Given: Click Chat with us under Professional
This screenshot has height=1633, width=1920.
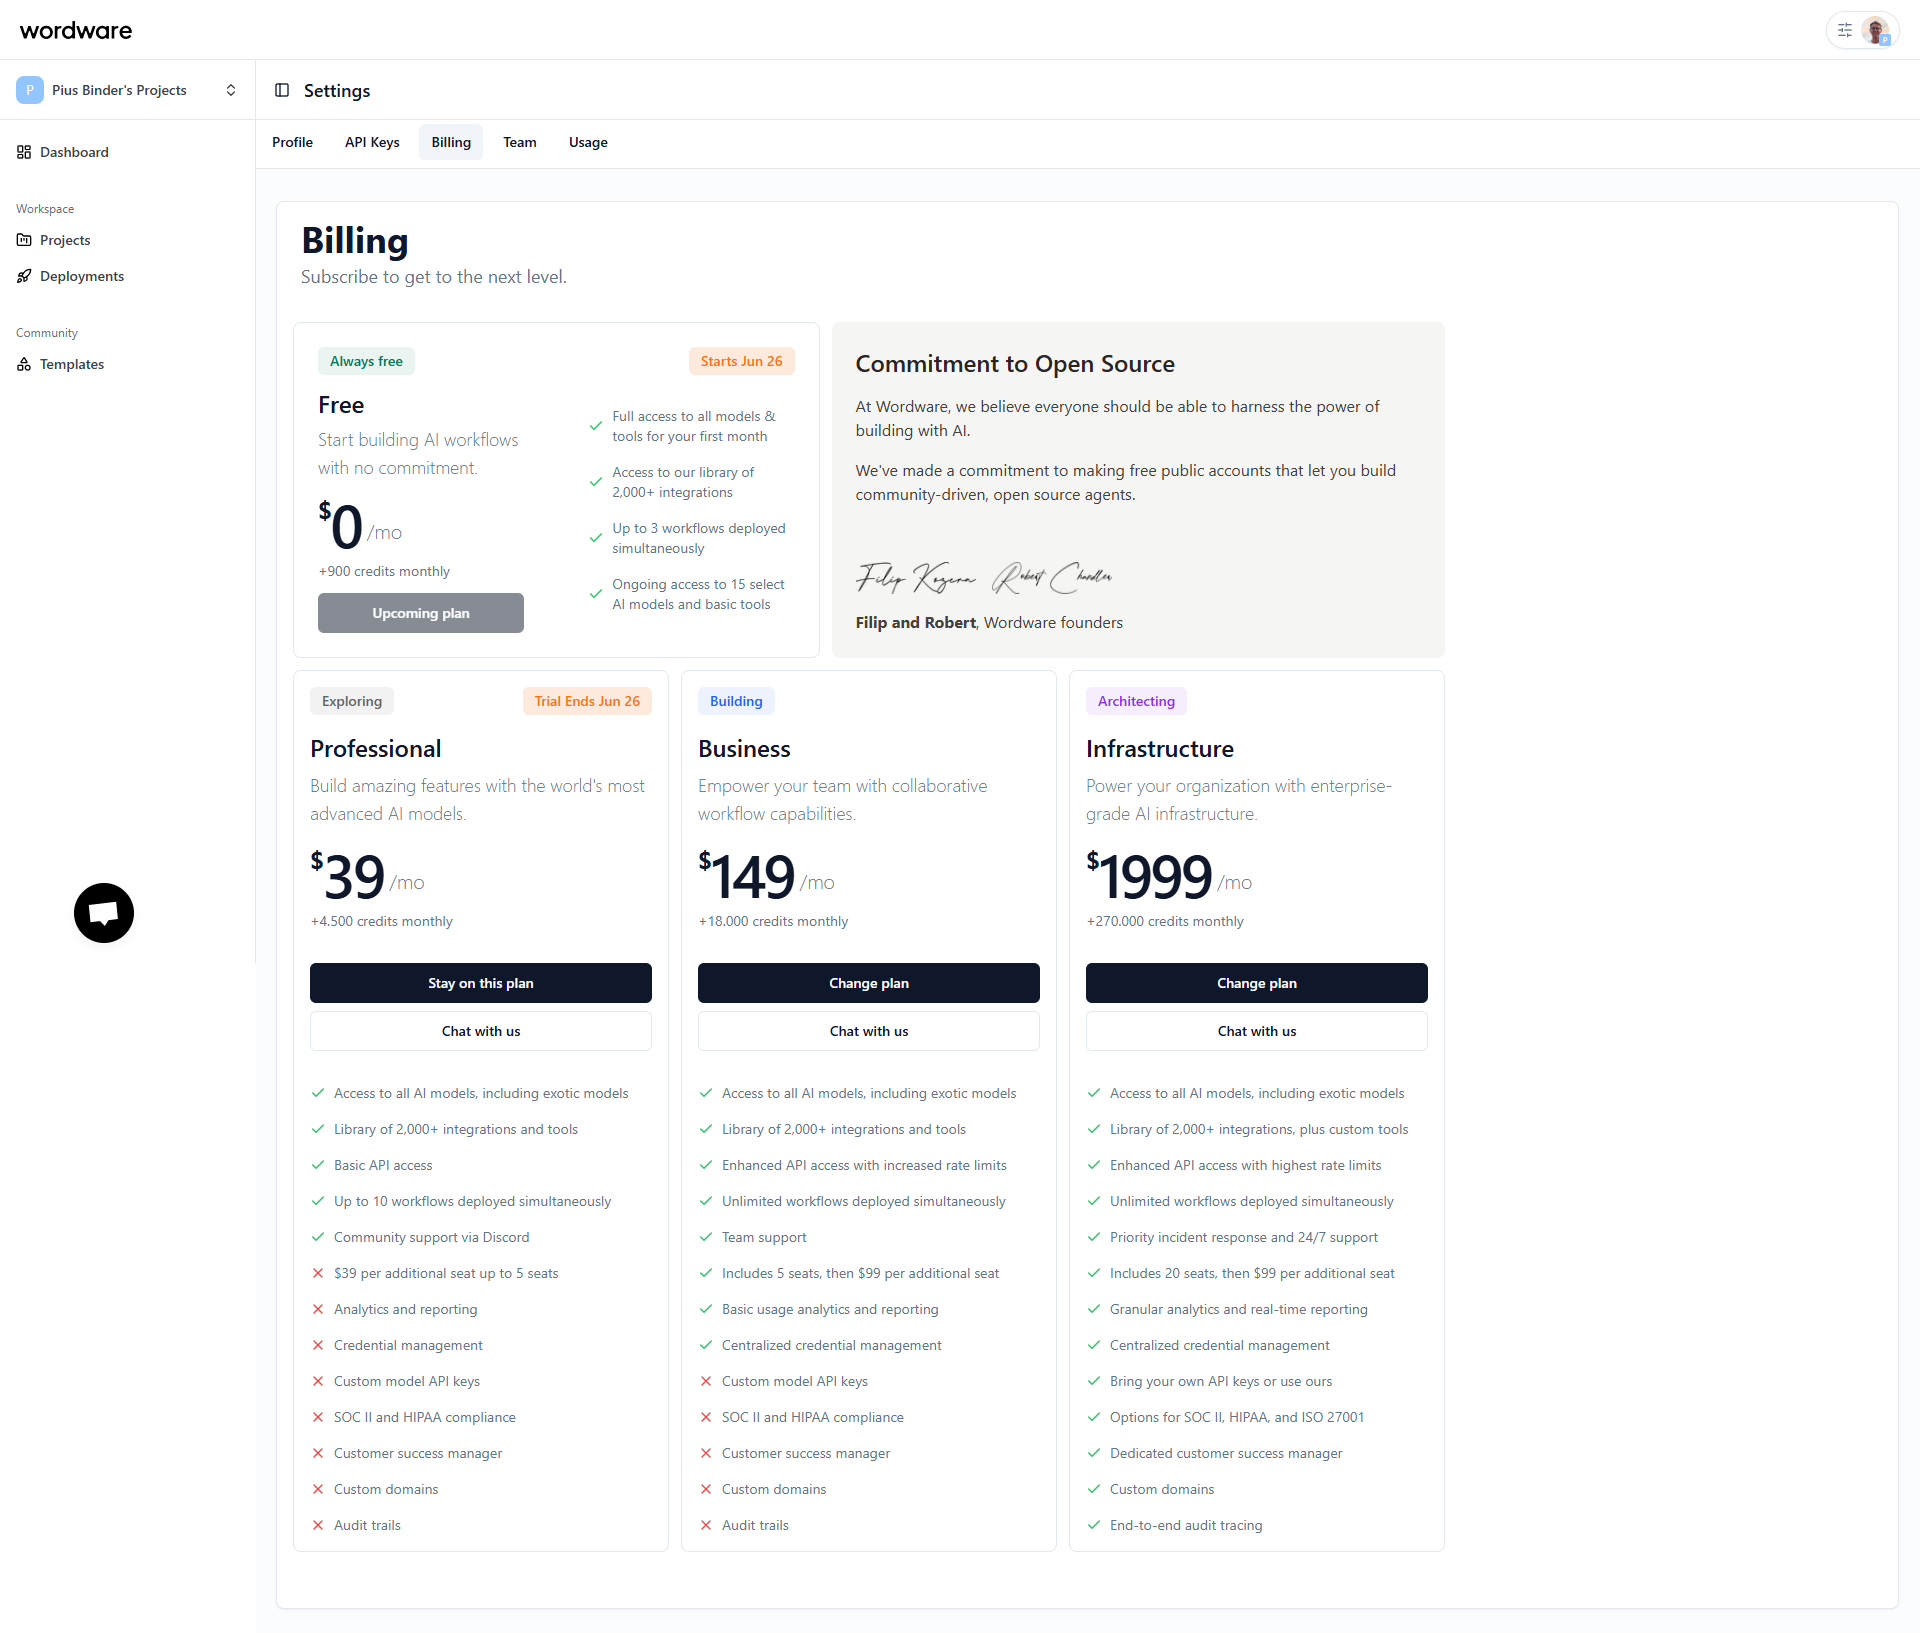Looking at the screenshot, I should click(x=481, y=1031).
